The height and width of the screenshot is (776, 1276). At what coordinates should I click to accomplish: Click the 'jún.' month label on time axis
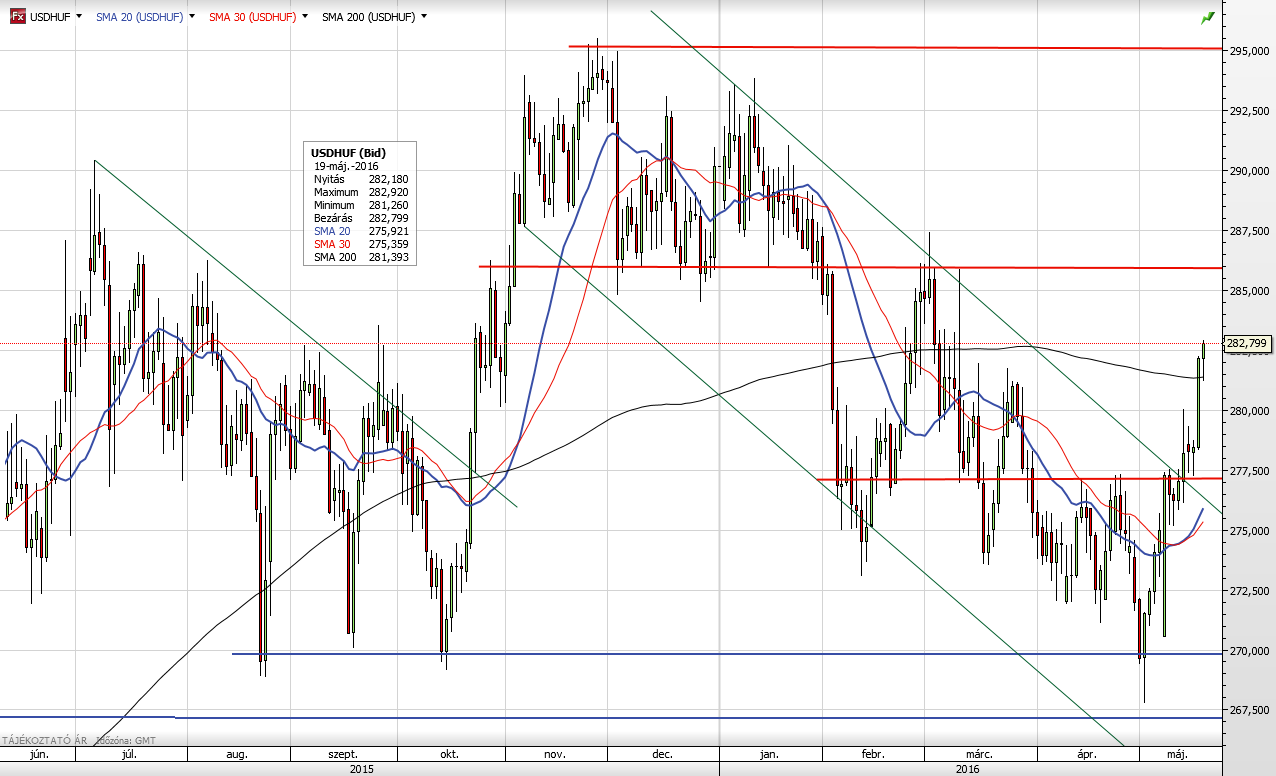(40, 754)
